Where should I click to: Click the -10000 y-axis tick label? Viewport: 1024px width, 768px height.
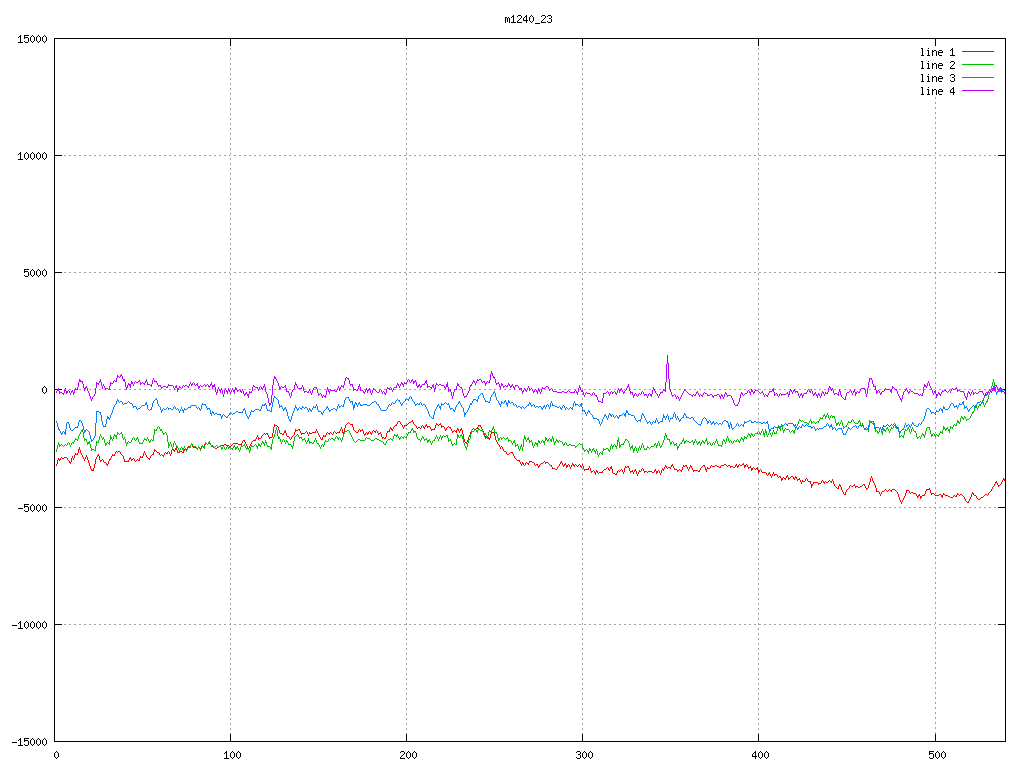pyautogui.click(x=29, y=624)
